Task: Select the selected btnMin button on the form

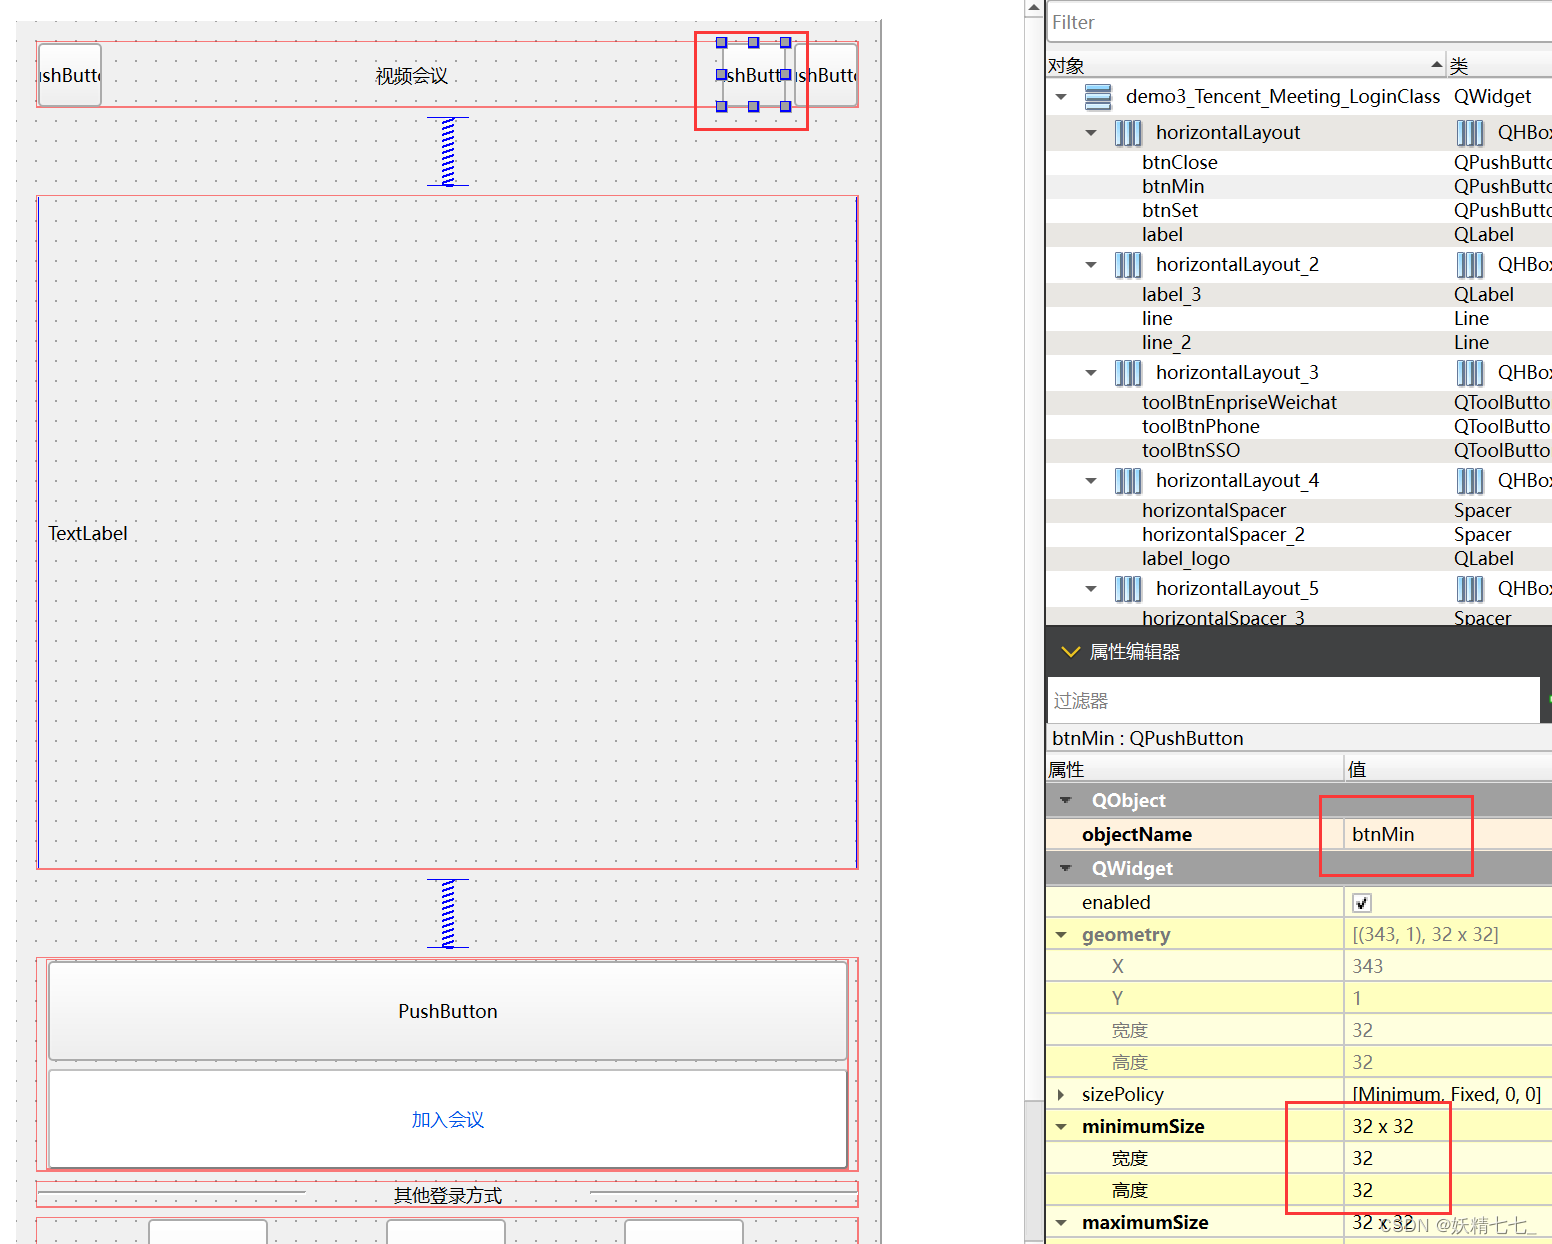Action: point(753,75)
